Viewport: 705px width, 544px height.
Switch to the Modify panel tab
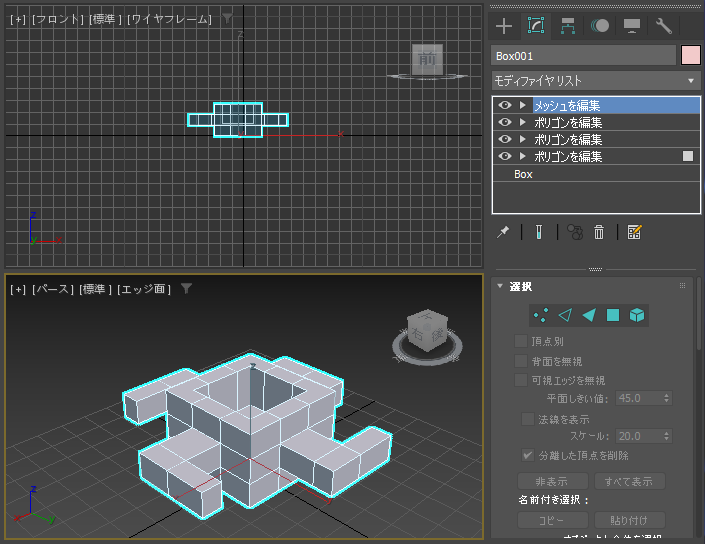[x=536, y=26]
